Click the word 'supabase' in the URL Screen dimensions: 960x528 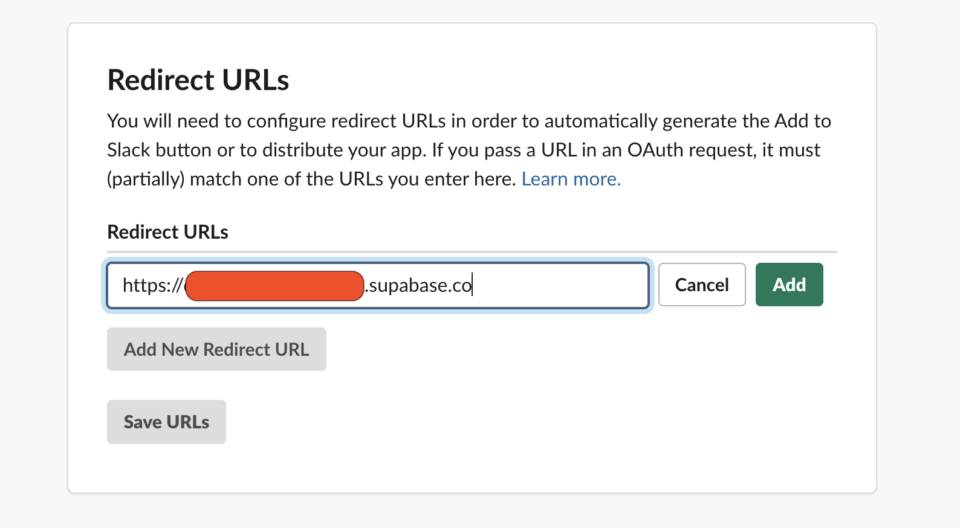408,285
